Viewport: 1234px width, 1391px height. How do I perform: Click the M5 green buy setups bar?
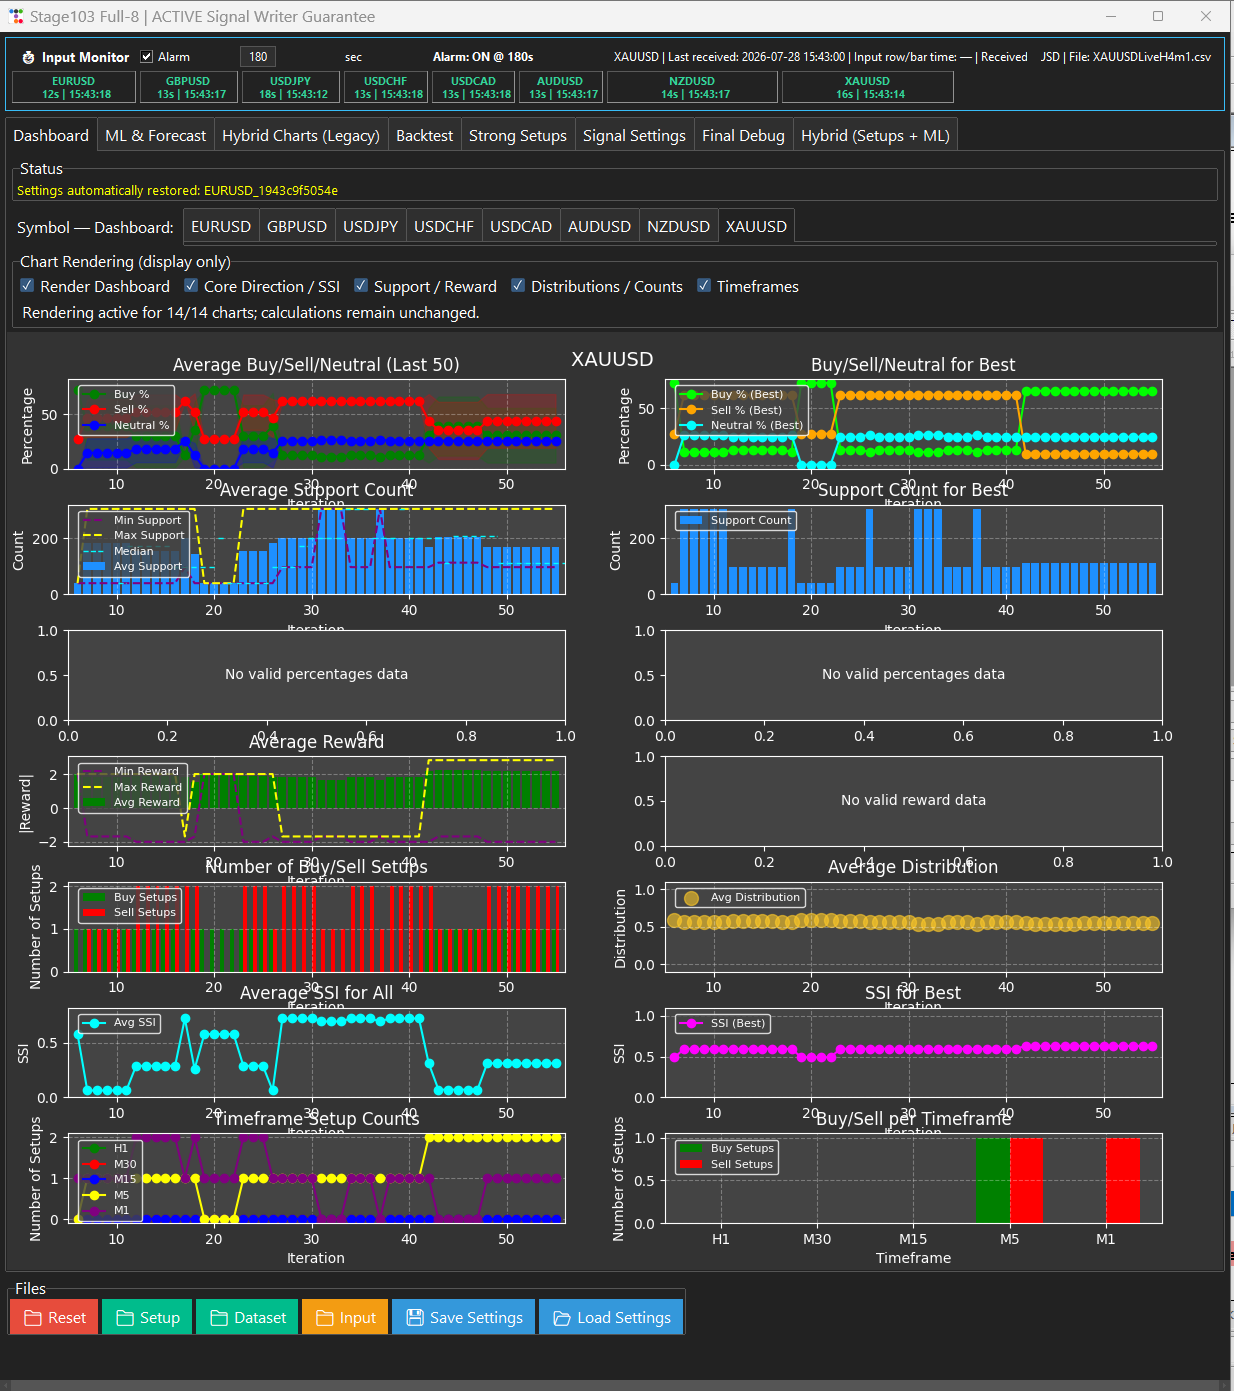(992, 1180)
